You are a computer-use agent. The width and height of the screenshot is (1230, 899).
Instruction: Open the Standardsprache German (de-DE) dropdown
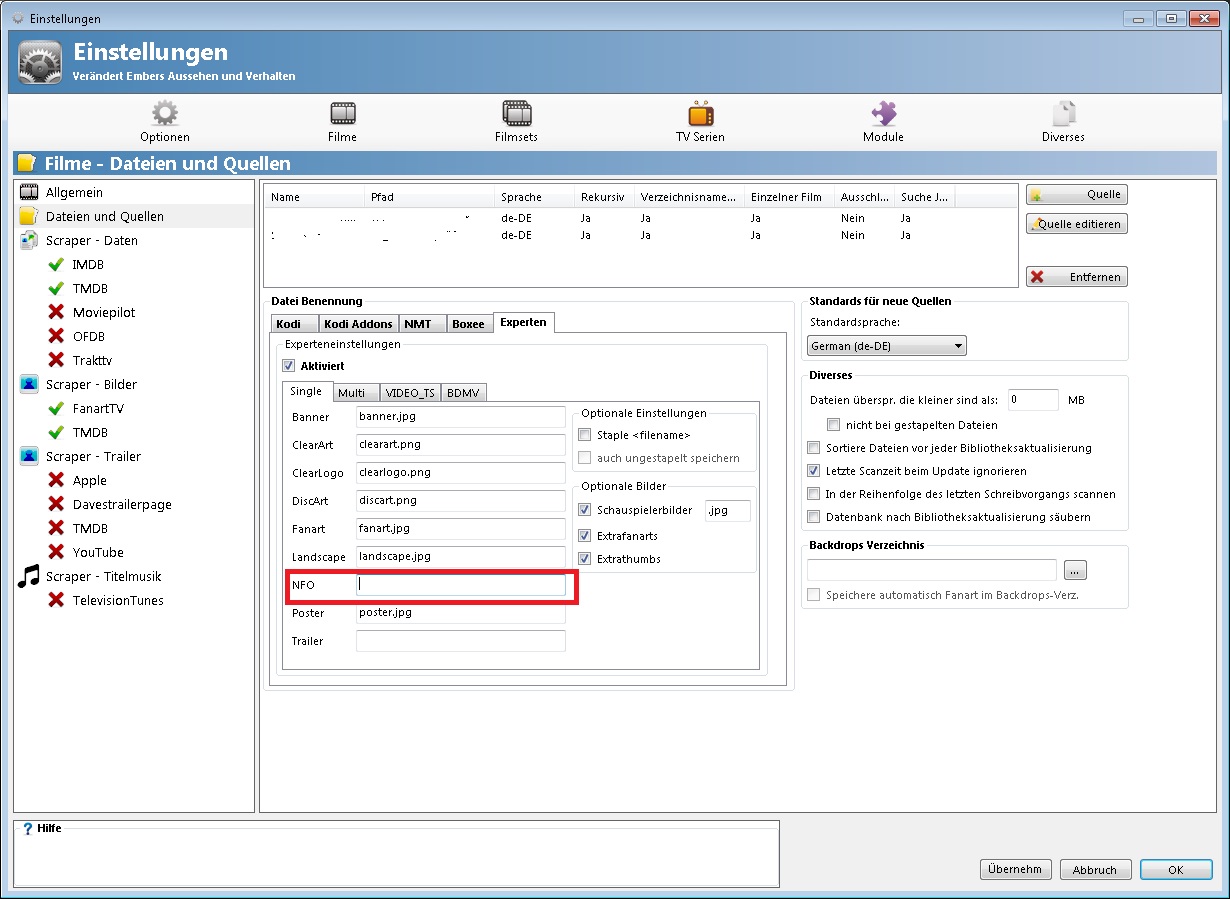[x=887, y=346]
